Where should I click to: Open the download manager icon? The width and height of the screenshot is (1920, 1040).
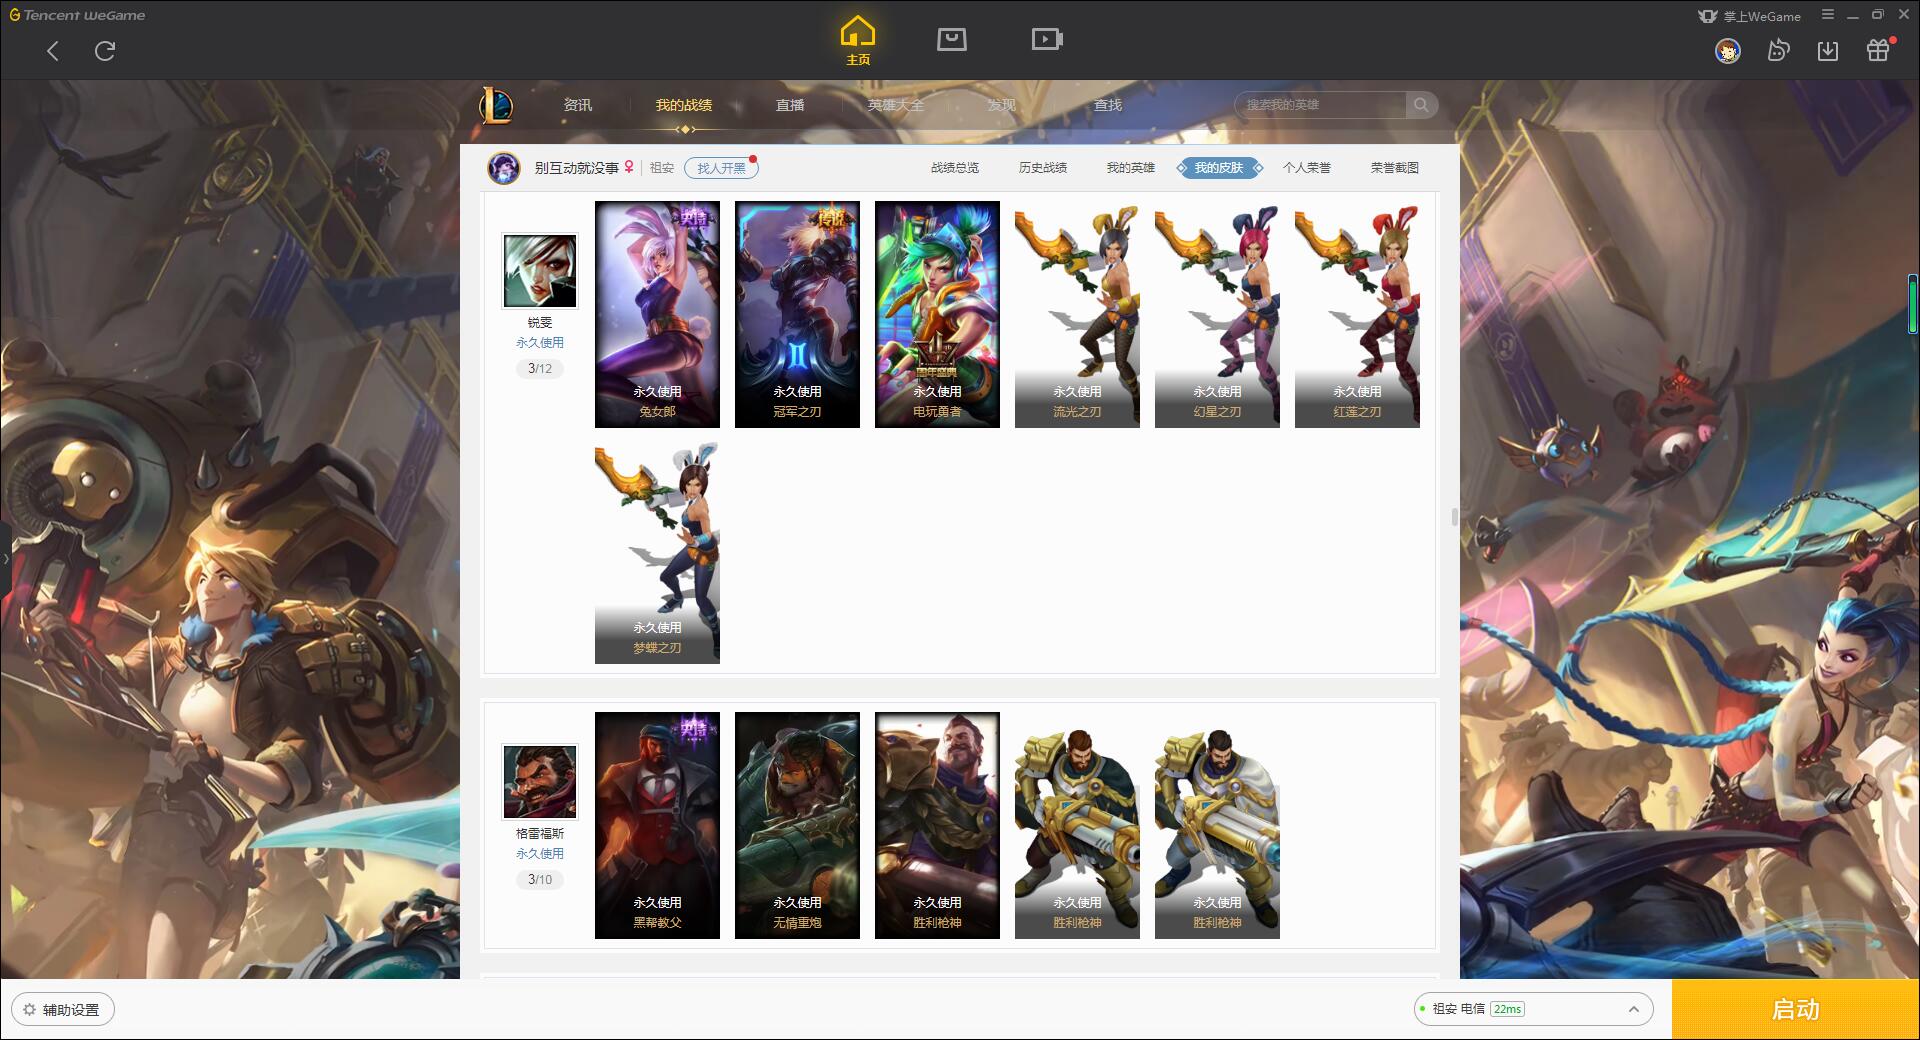pos(1828,50)
